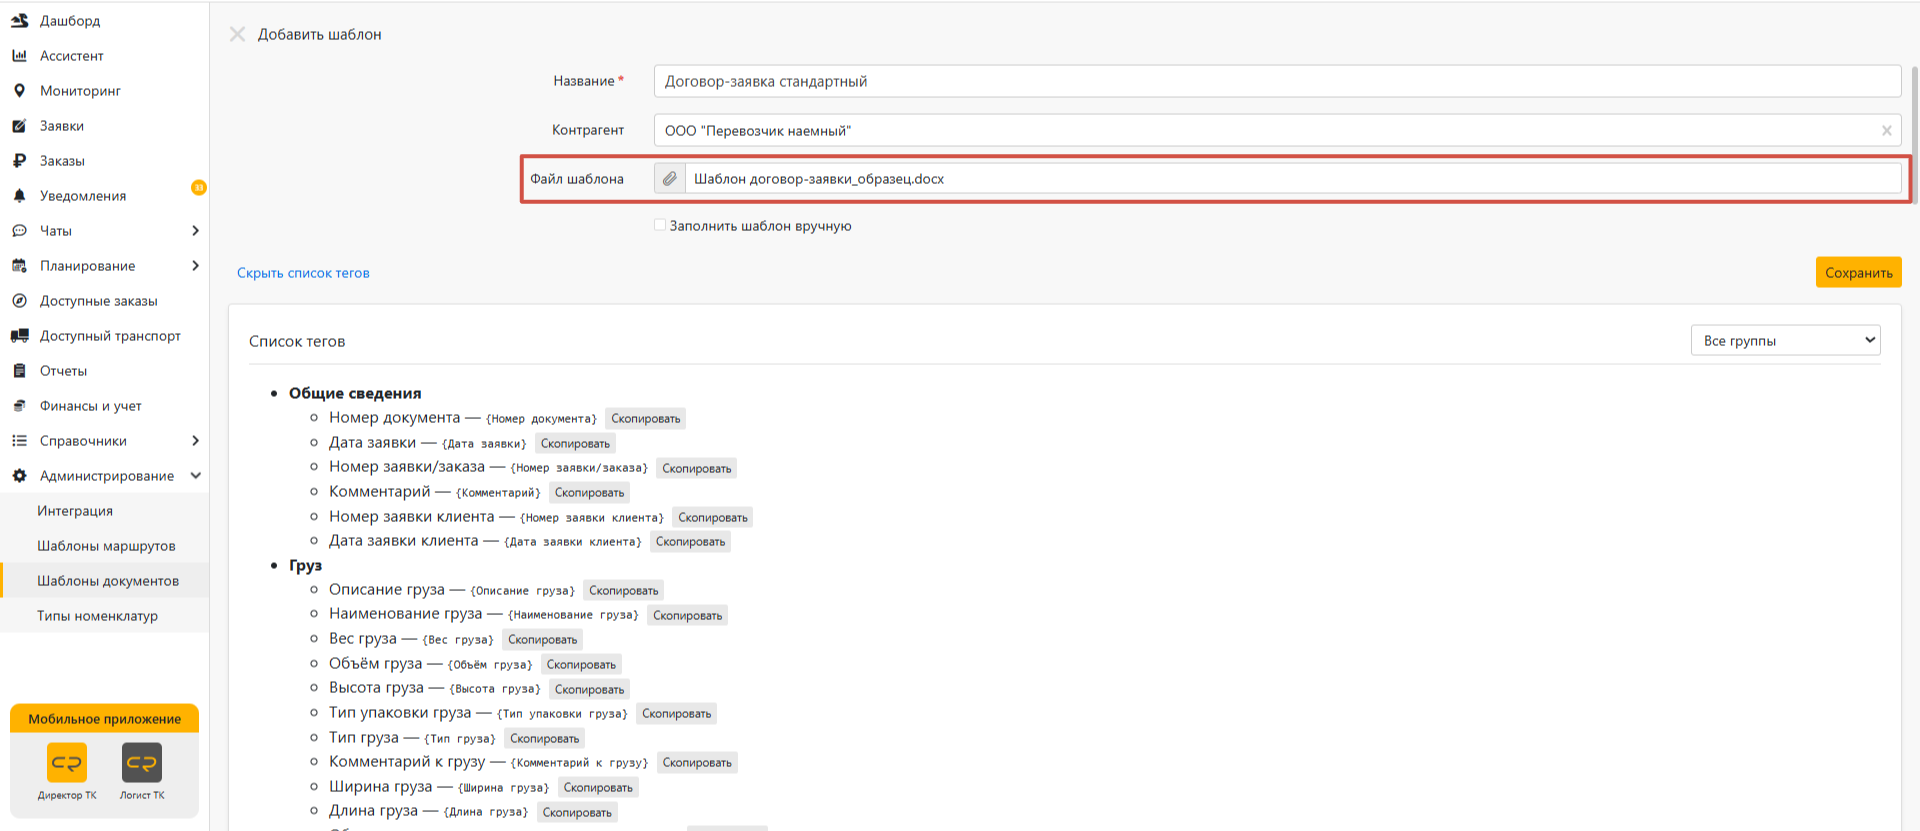Click the Справочники list icon
Image resolution: width=1920 pixels, height=831 pixels.
(19, 440)
